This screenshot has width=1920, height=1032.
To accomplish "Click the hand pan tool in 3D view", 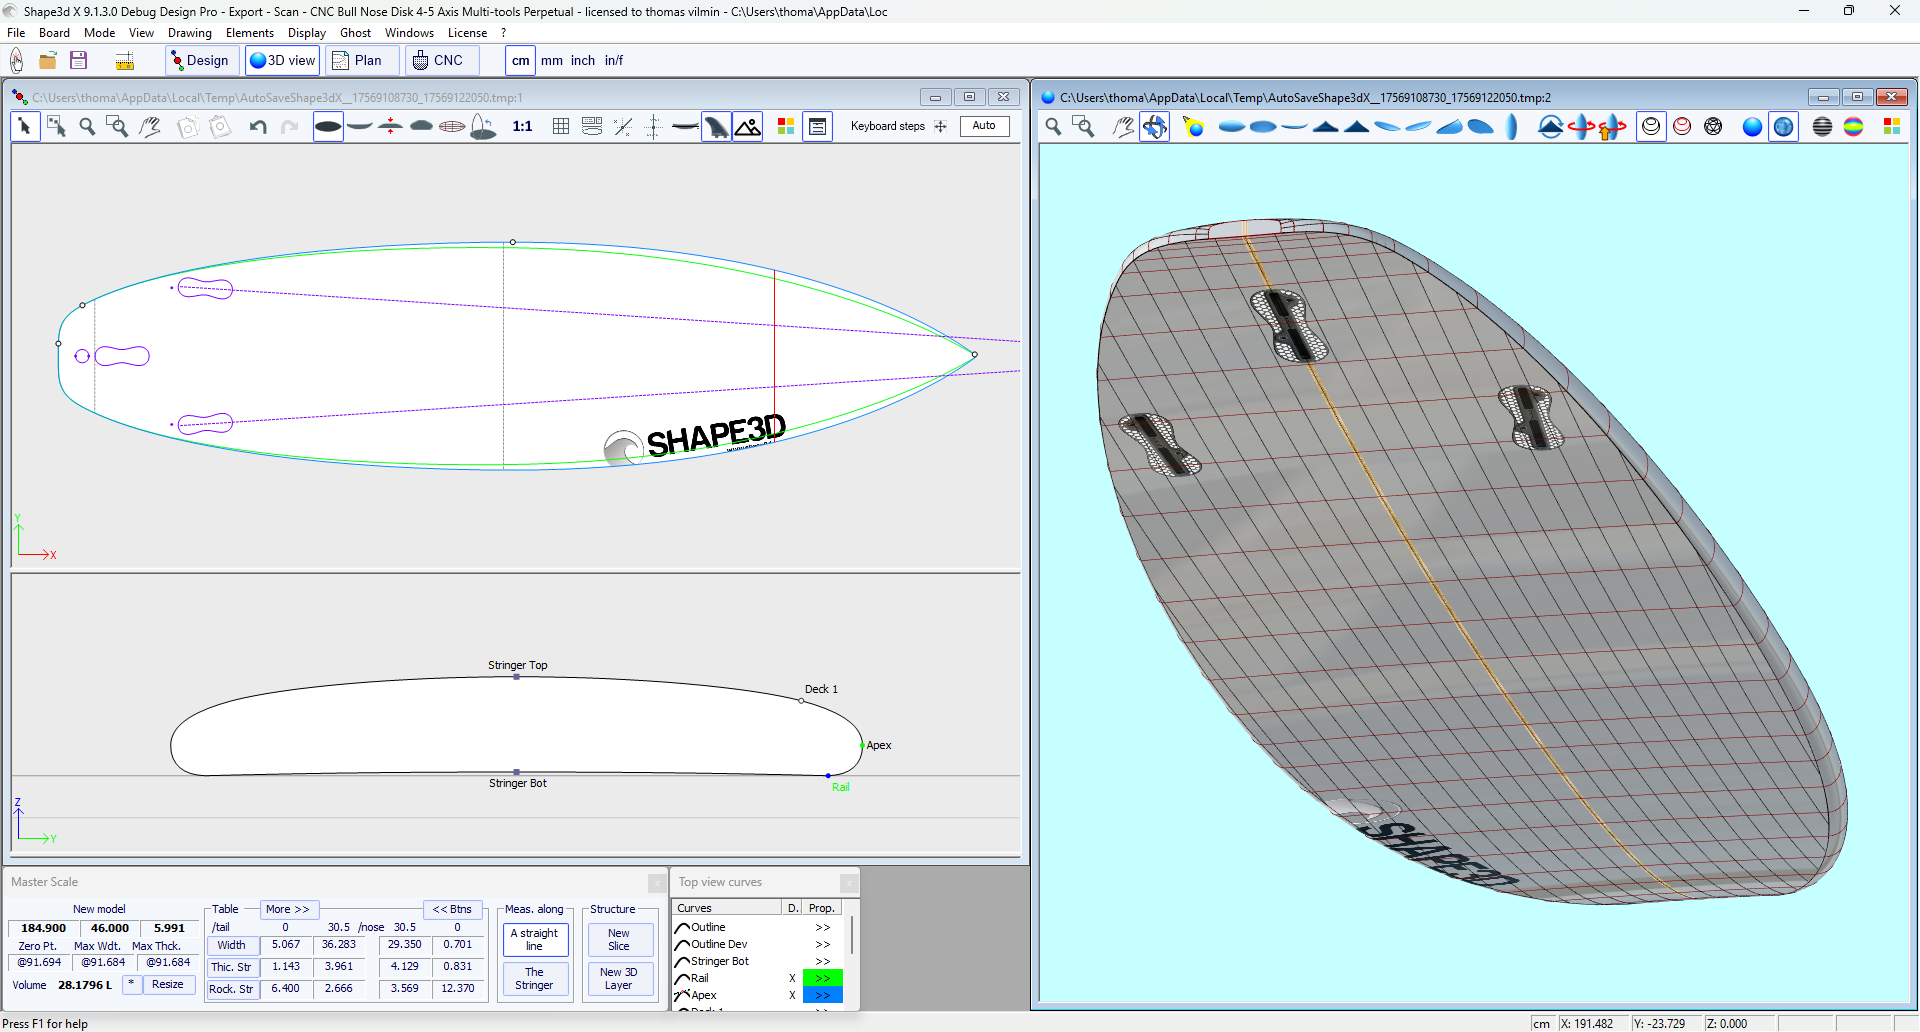I will point(1124,127).
